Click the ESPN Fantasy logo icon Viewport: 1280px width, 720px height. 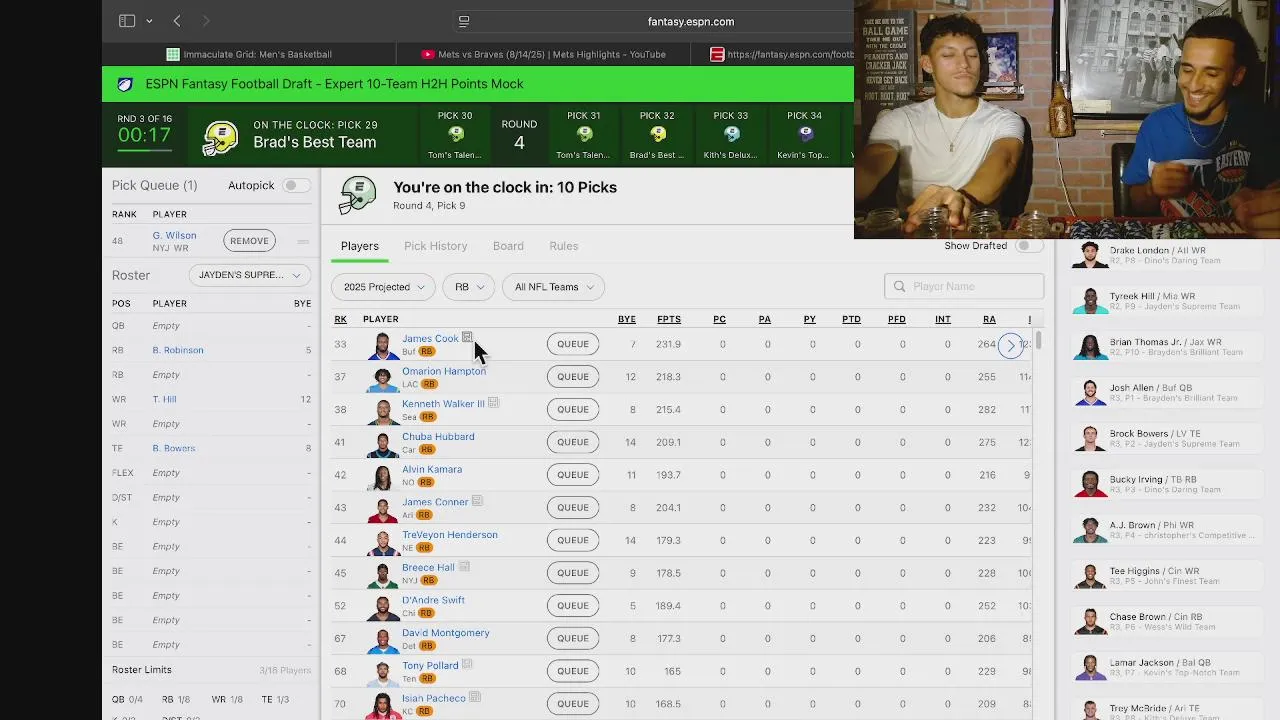[x=125, y=84]
